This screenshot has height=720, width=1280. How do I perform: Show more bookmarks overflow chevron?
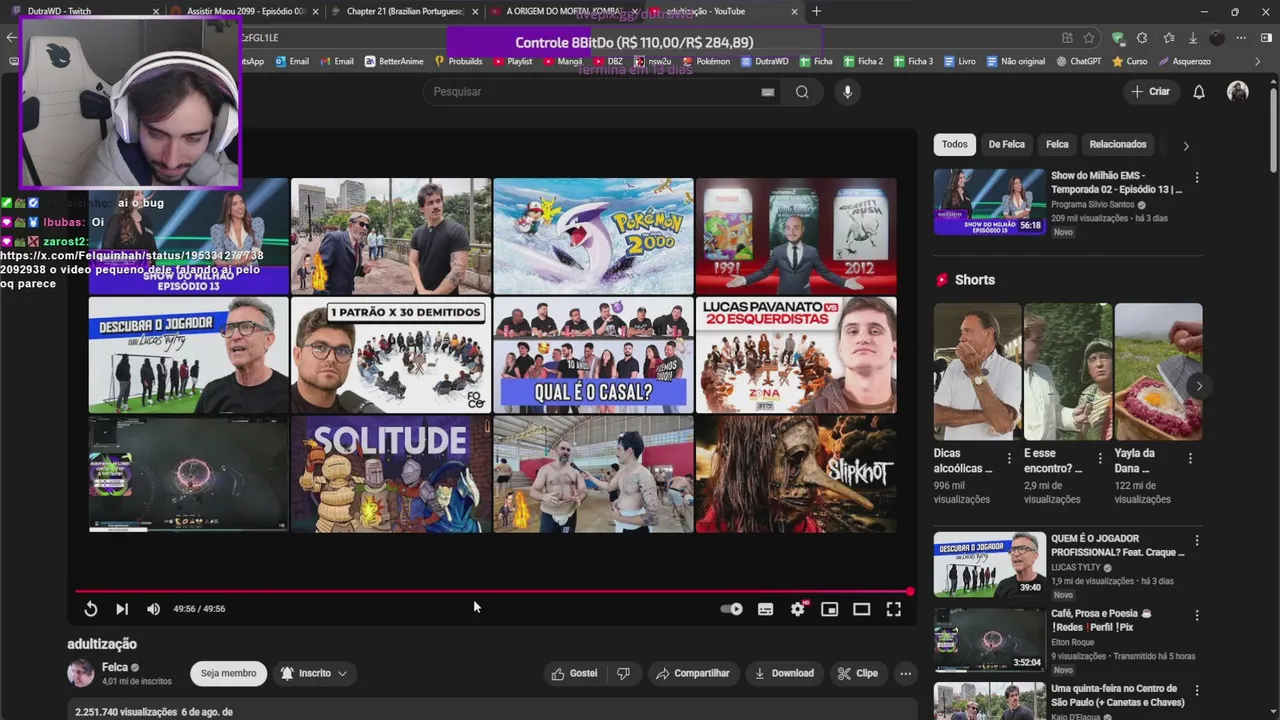pyautogui.click(x=1259, y=61)
